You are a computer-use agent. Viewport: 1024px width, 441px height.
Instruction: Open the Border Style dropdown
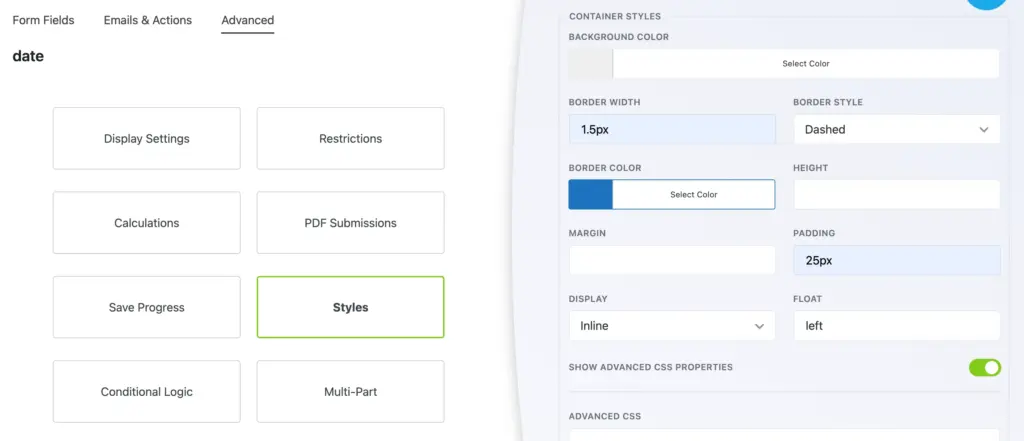896,129
